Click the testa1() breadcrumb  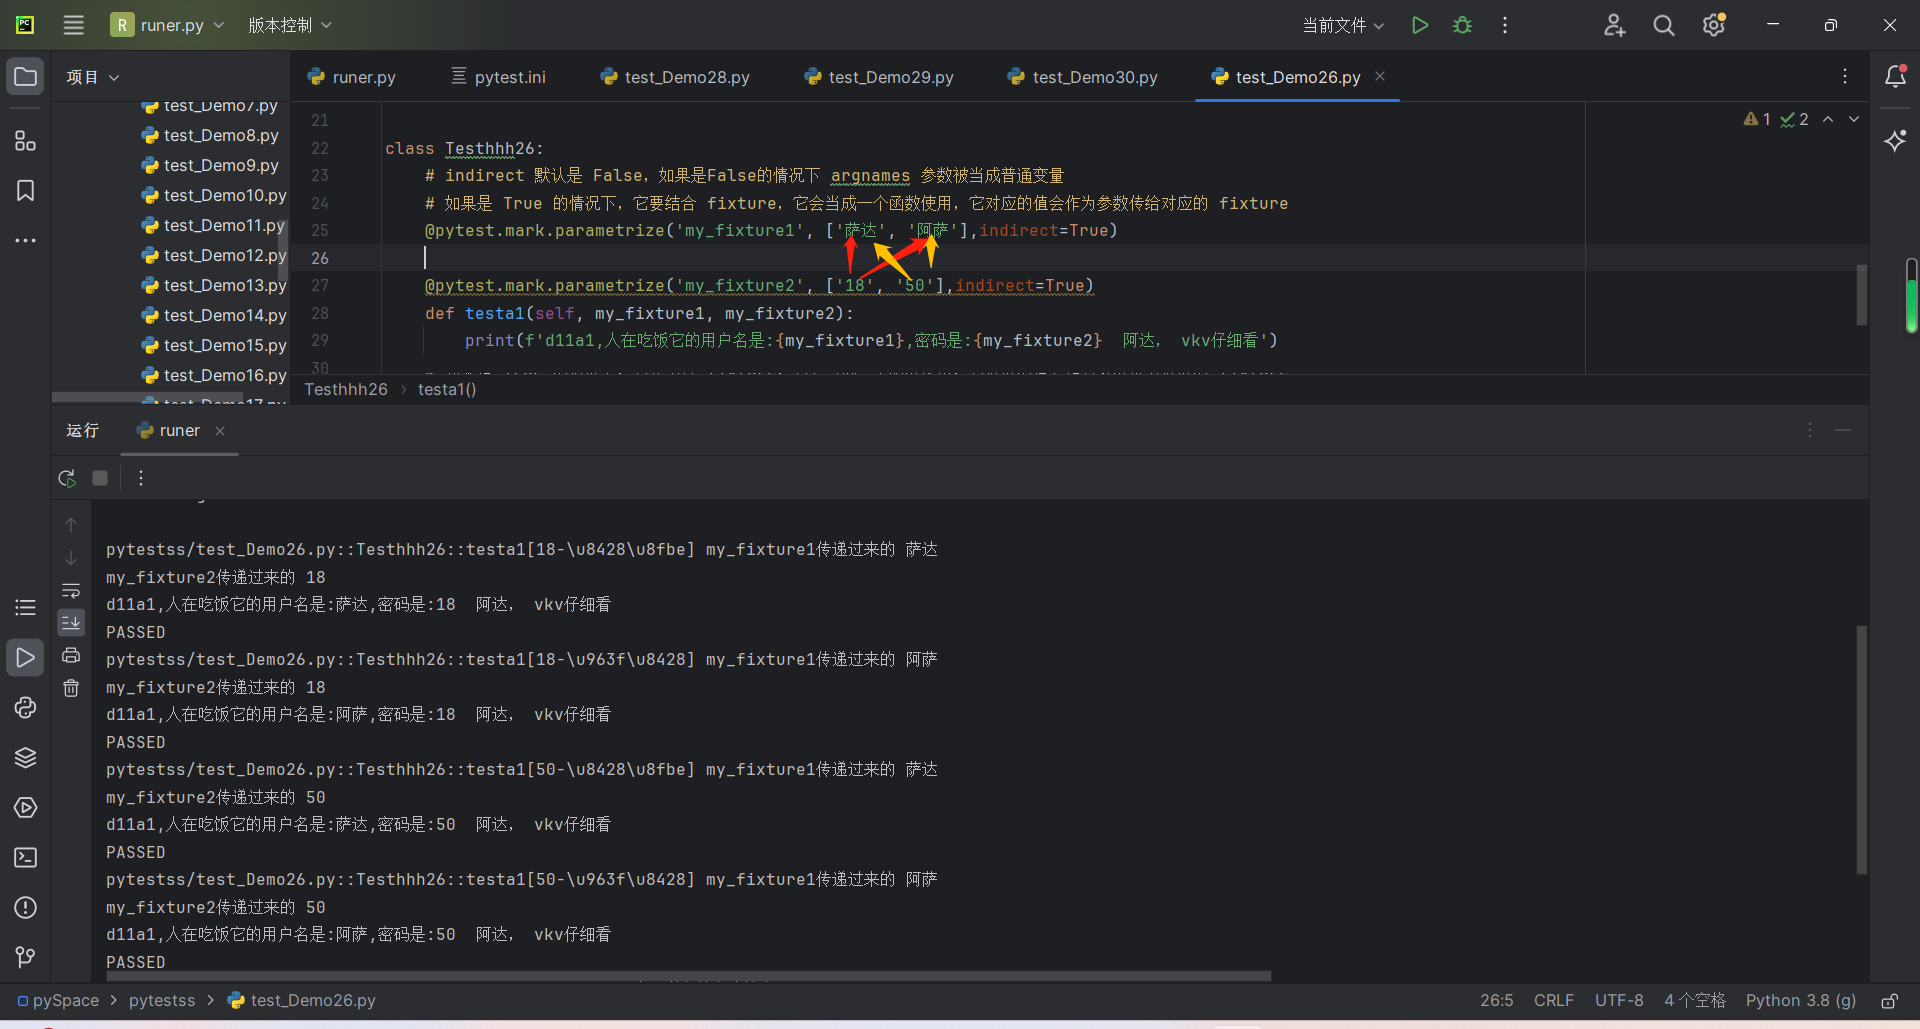coord(447,389)
